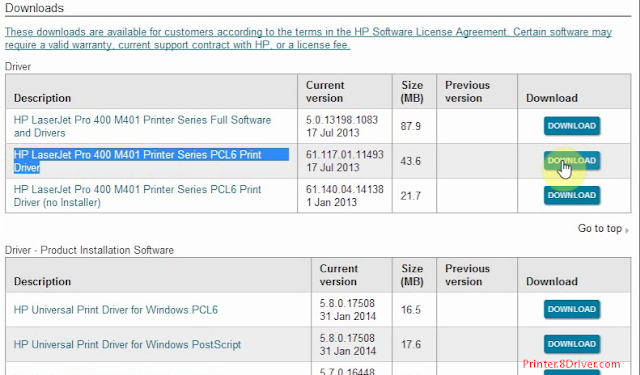The height and width of the screenshot is (375, 640).
Task: Download the PCL6 driver with no installer
Action: pyautogui.click(x=572, y=195)
